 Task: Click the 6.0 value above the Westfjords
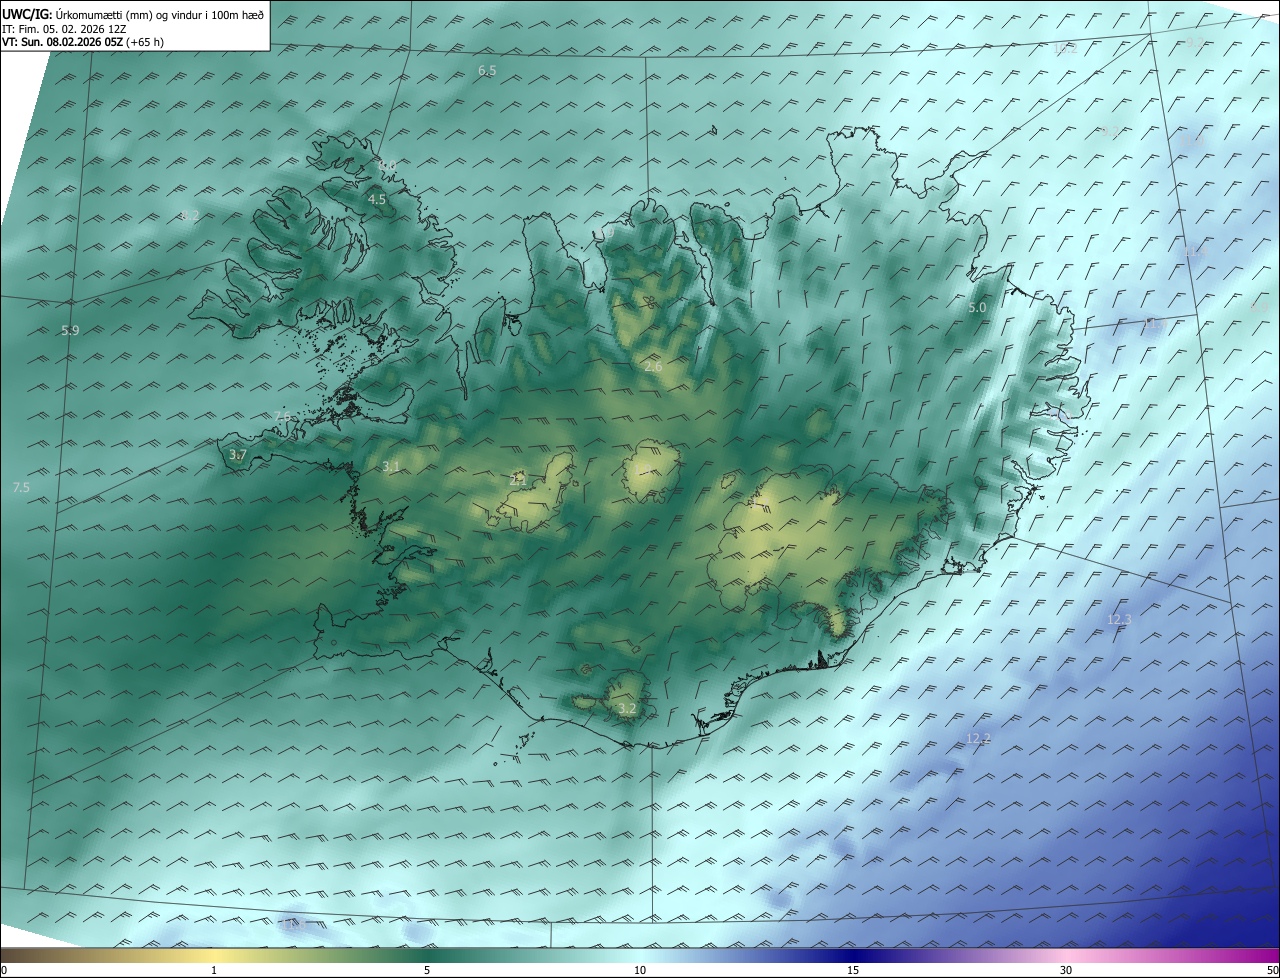(387, 165)
